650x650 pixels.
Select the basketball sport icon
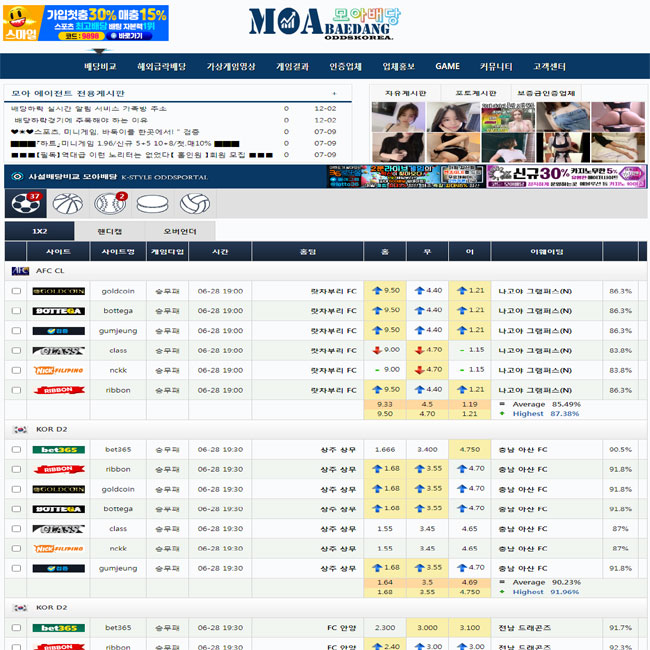point(68,204)
